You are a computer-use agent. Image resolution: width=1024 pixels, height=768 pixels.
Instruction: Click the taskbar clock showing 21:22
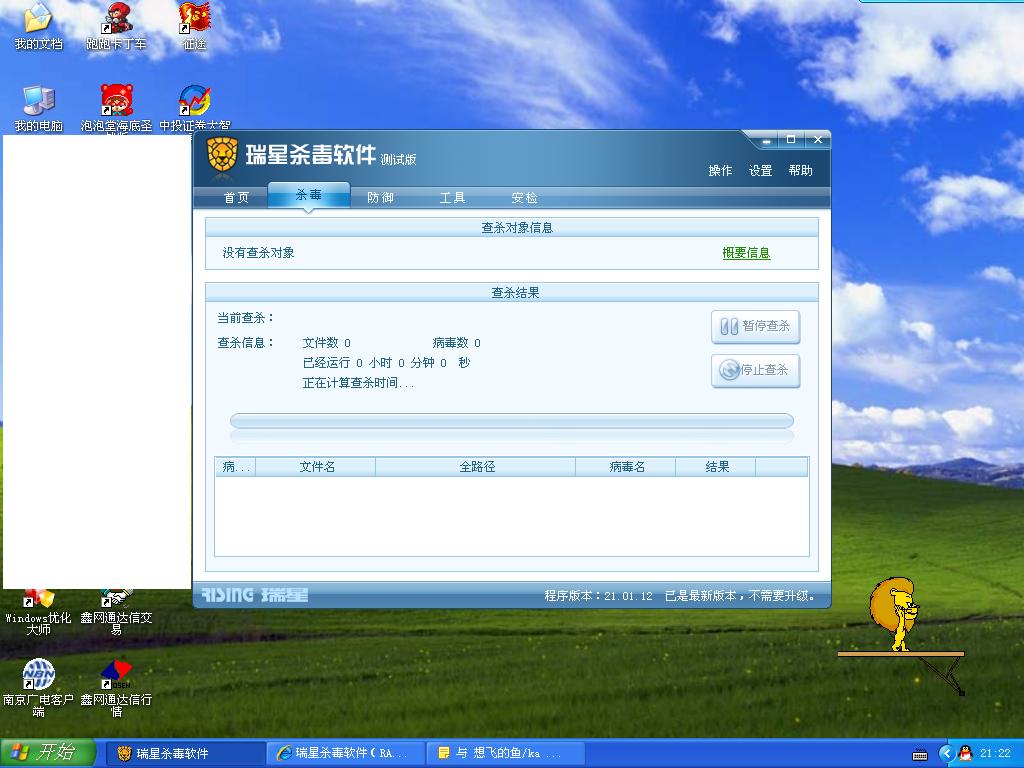click(995, 754)
